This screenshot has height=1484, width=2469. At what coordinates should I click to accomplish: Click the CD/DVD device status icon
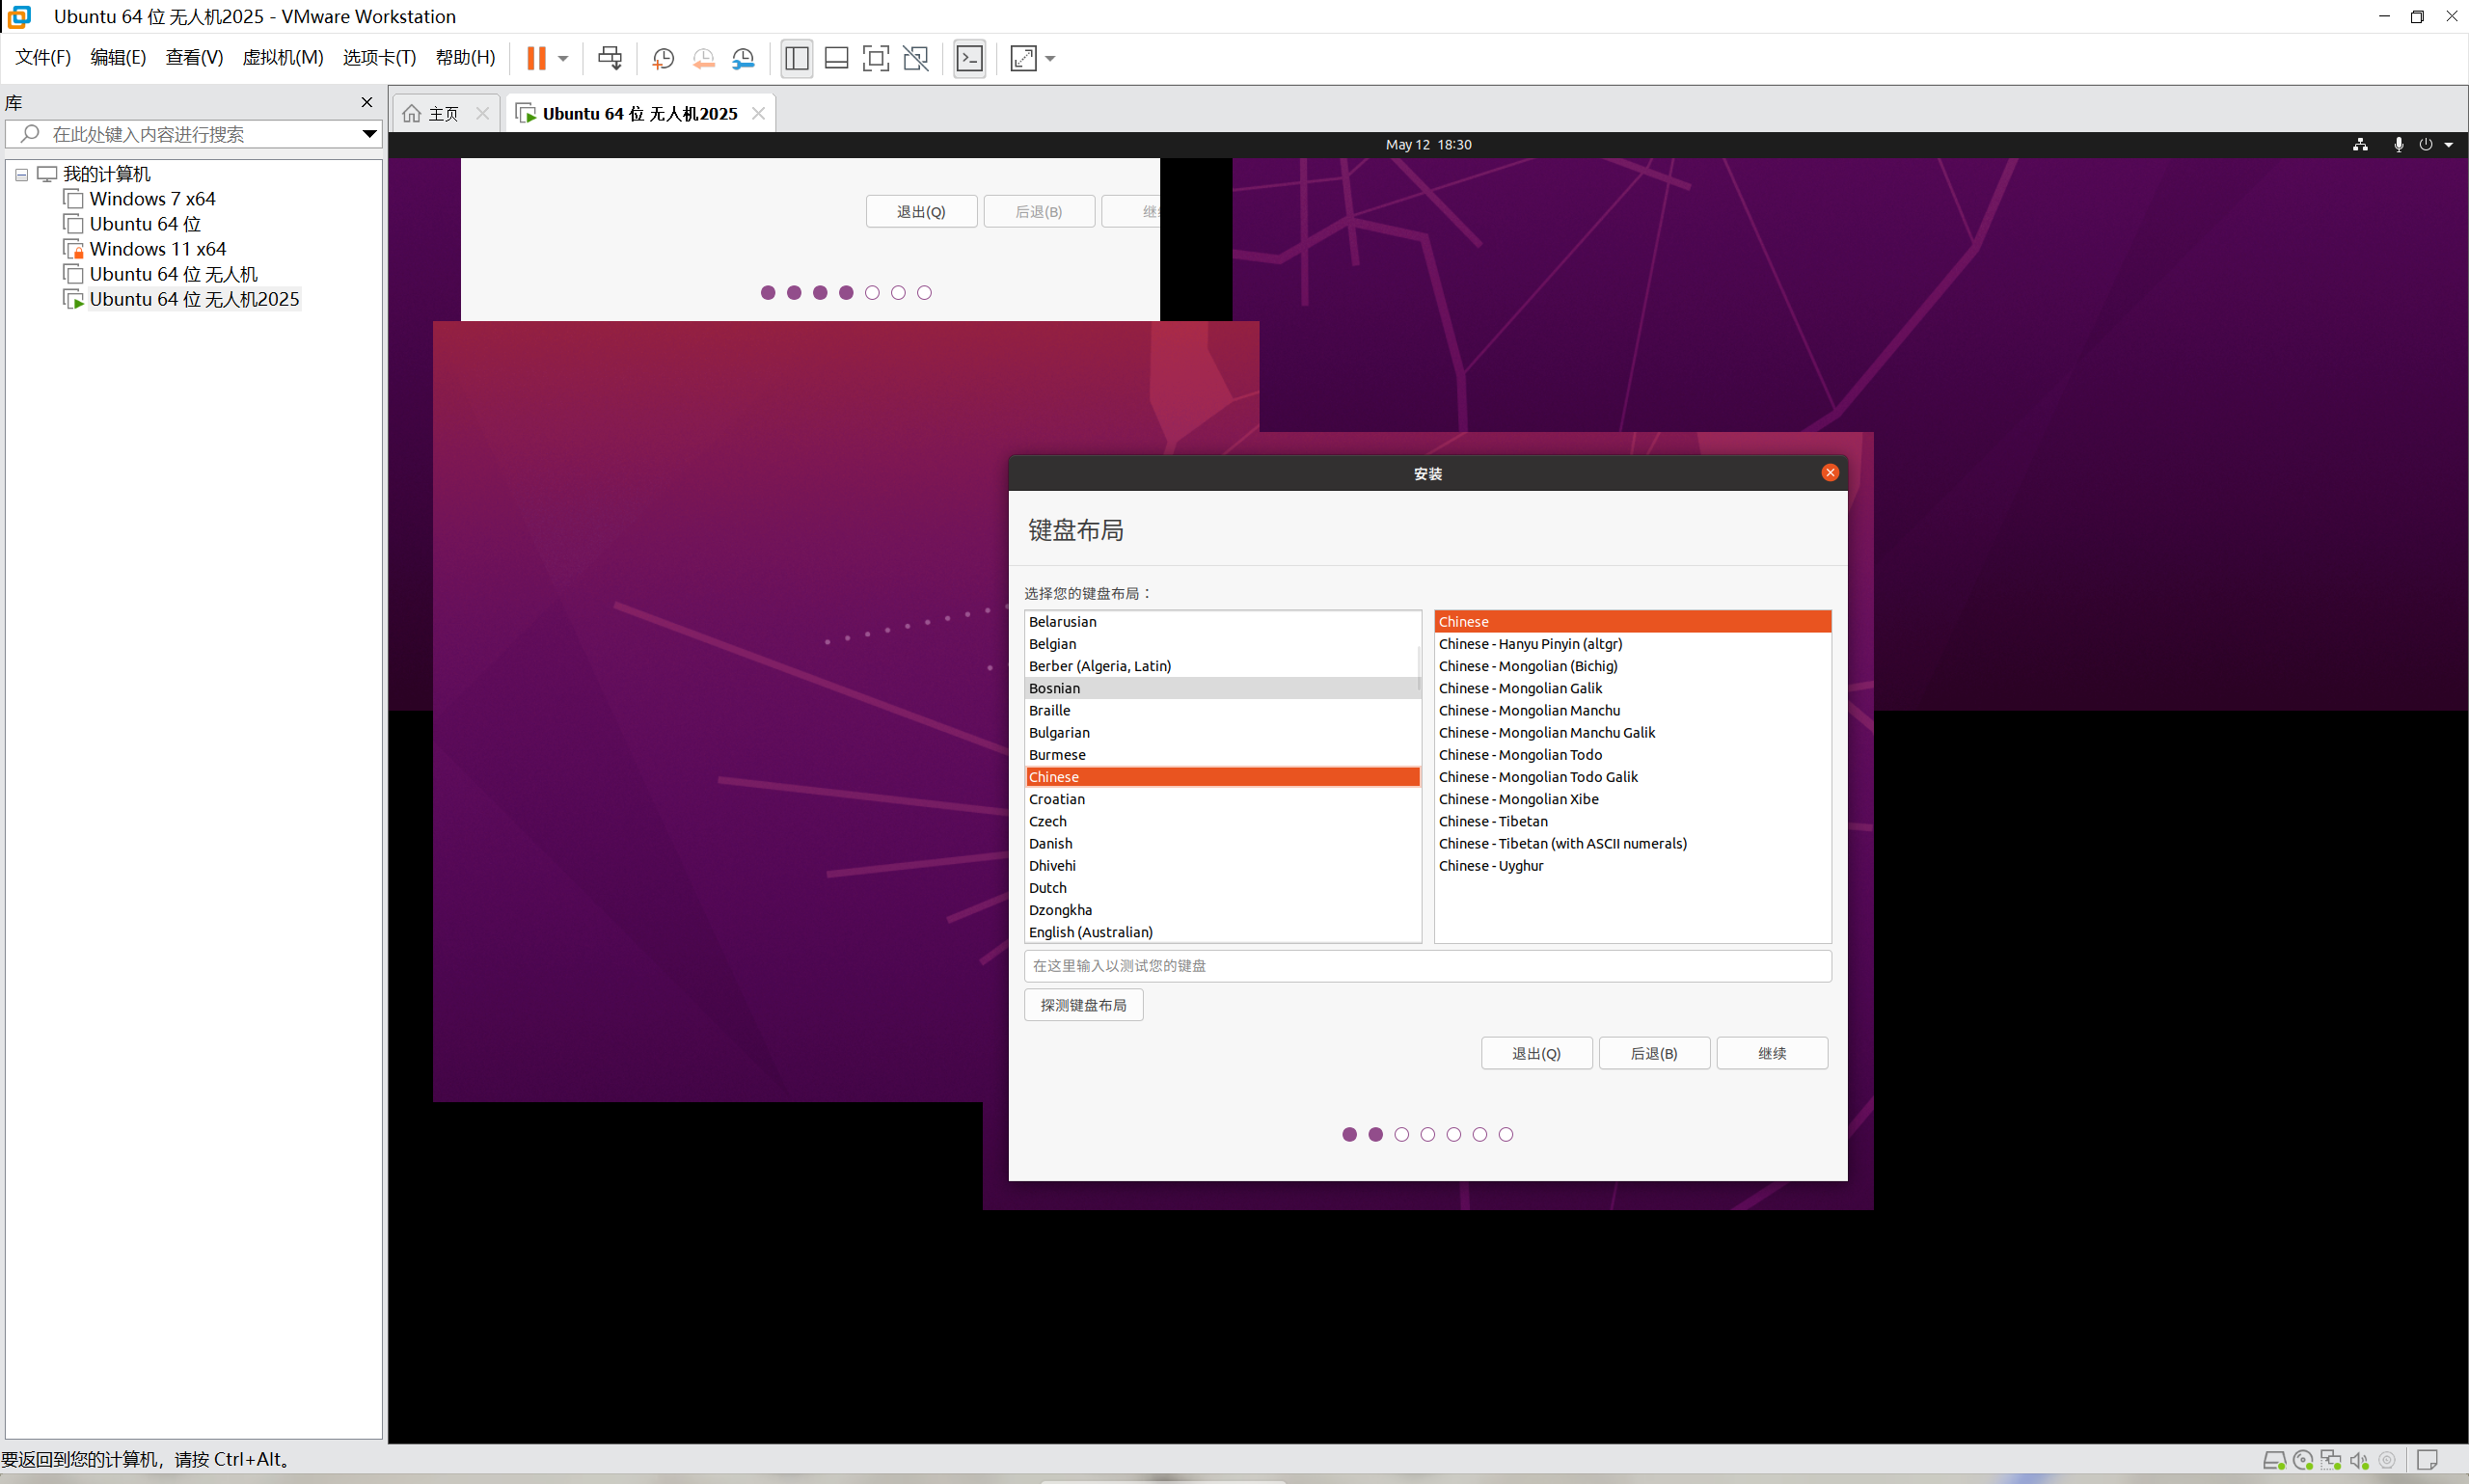tap(2303, 1461)
